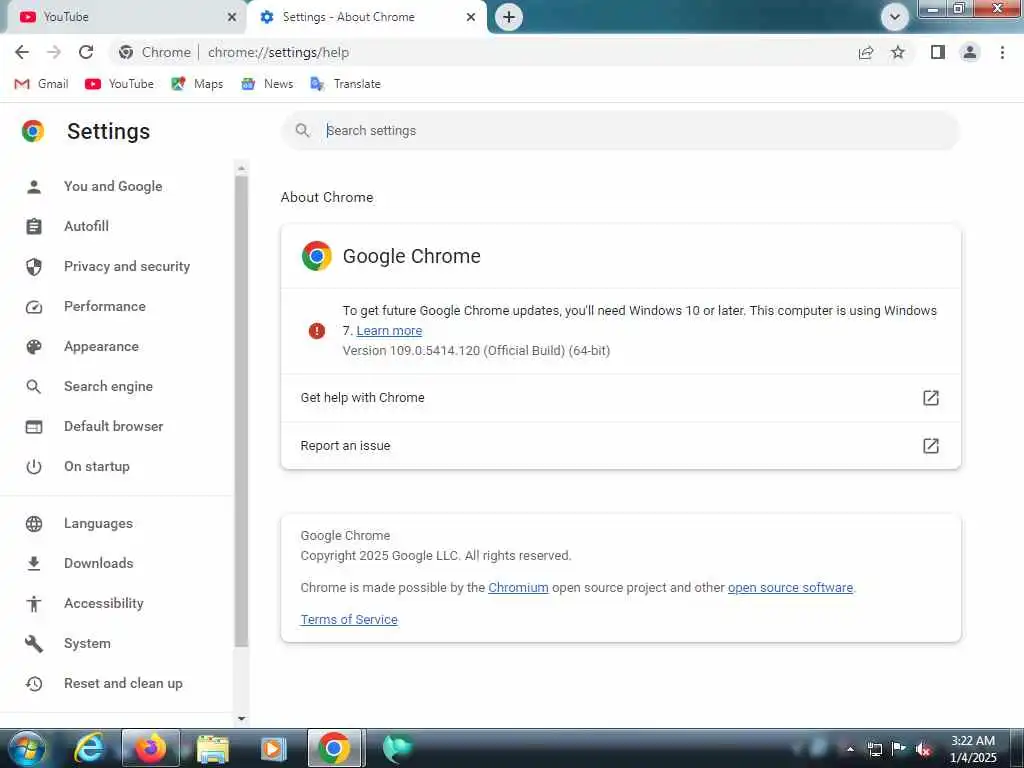
Task: Click the Search settings field
Action: point(620,131)
